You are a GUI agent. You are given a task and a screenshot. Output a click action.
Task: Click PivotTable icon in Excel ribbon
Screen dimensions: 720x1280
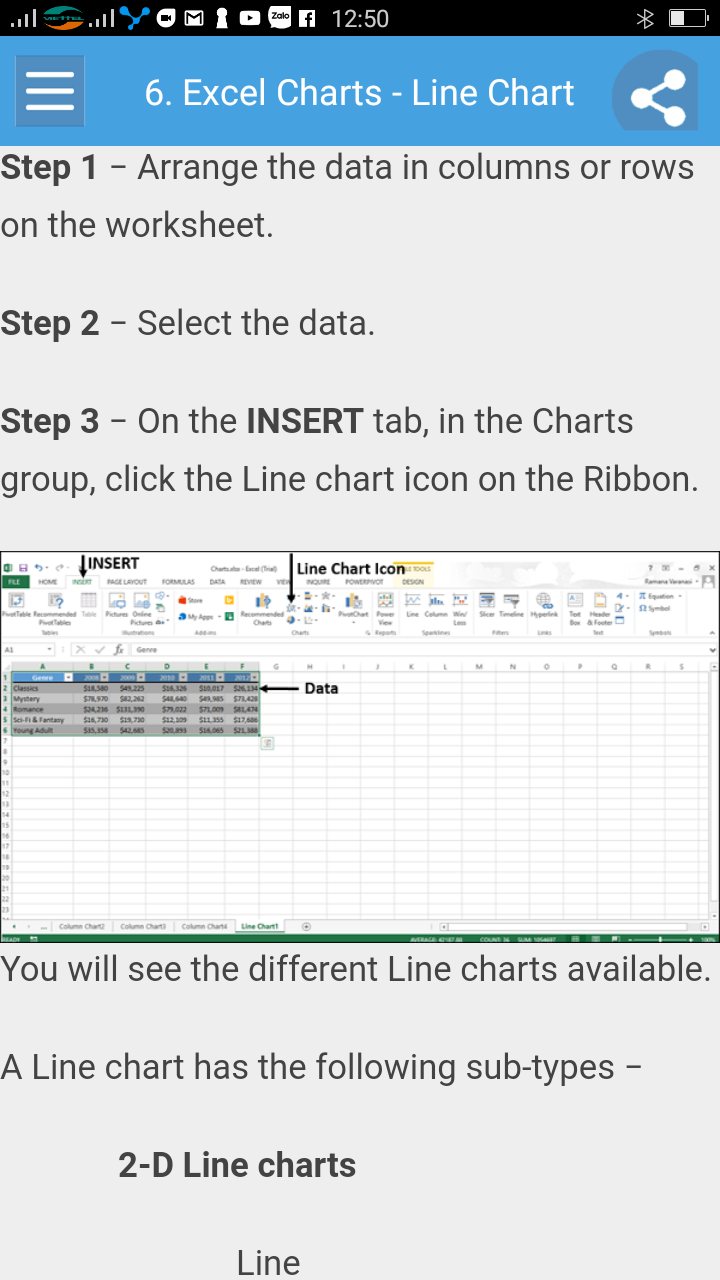[17, 603]
